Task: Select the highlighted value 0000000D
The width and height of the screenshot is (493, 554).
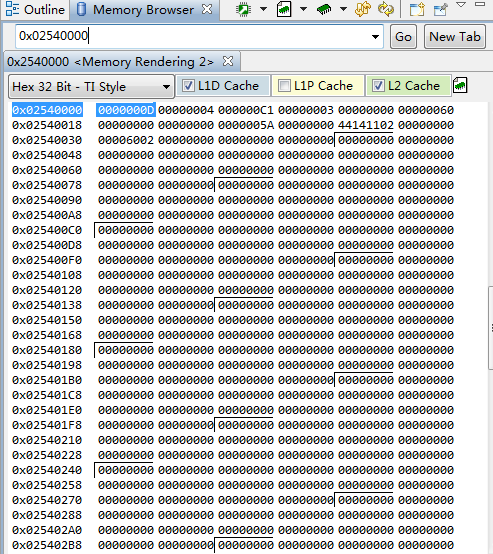Action: 126,110
